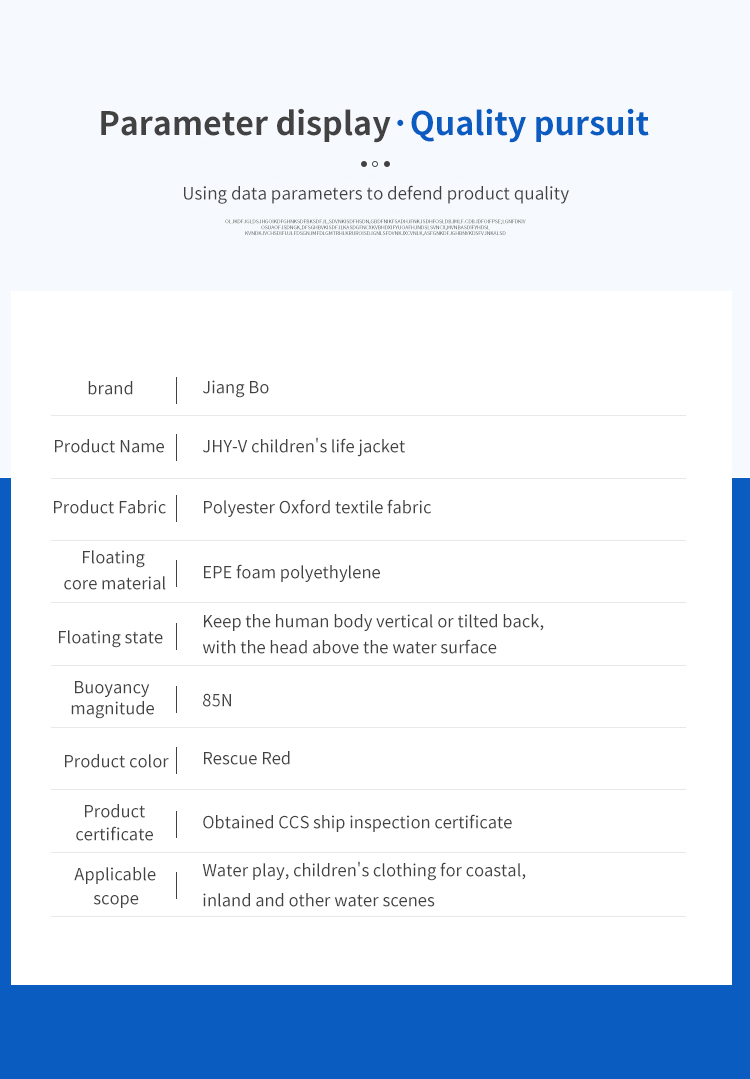Click the blue 'Quality pursuit' heading

click(x=529, y=124)
